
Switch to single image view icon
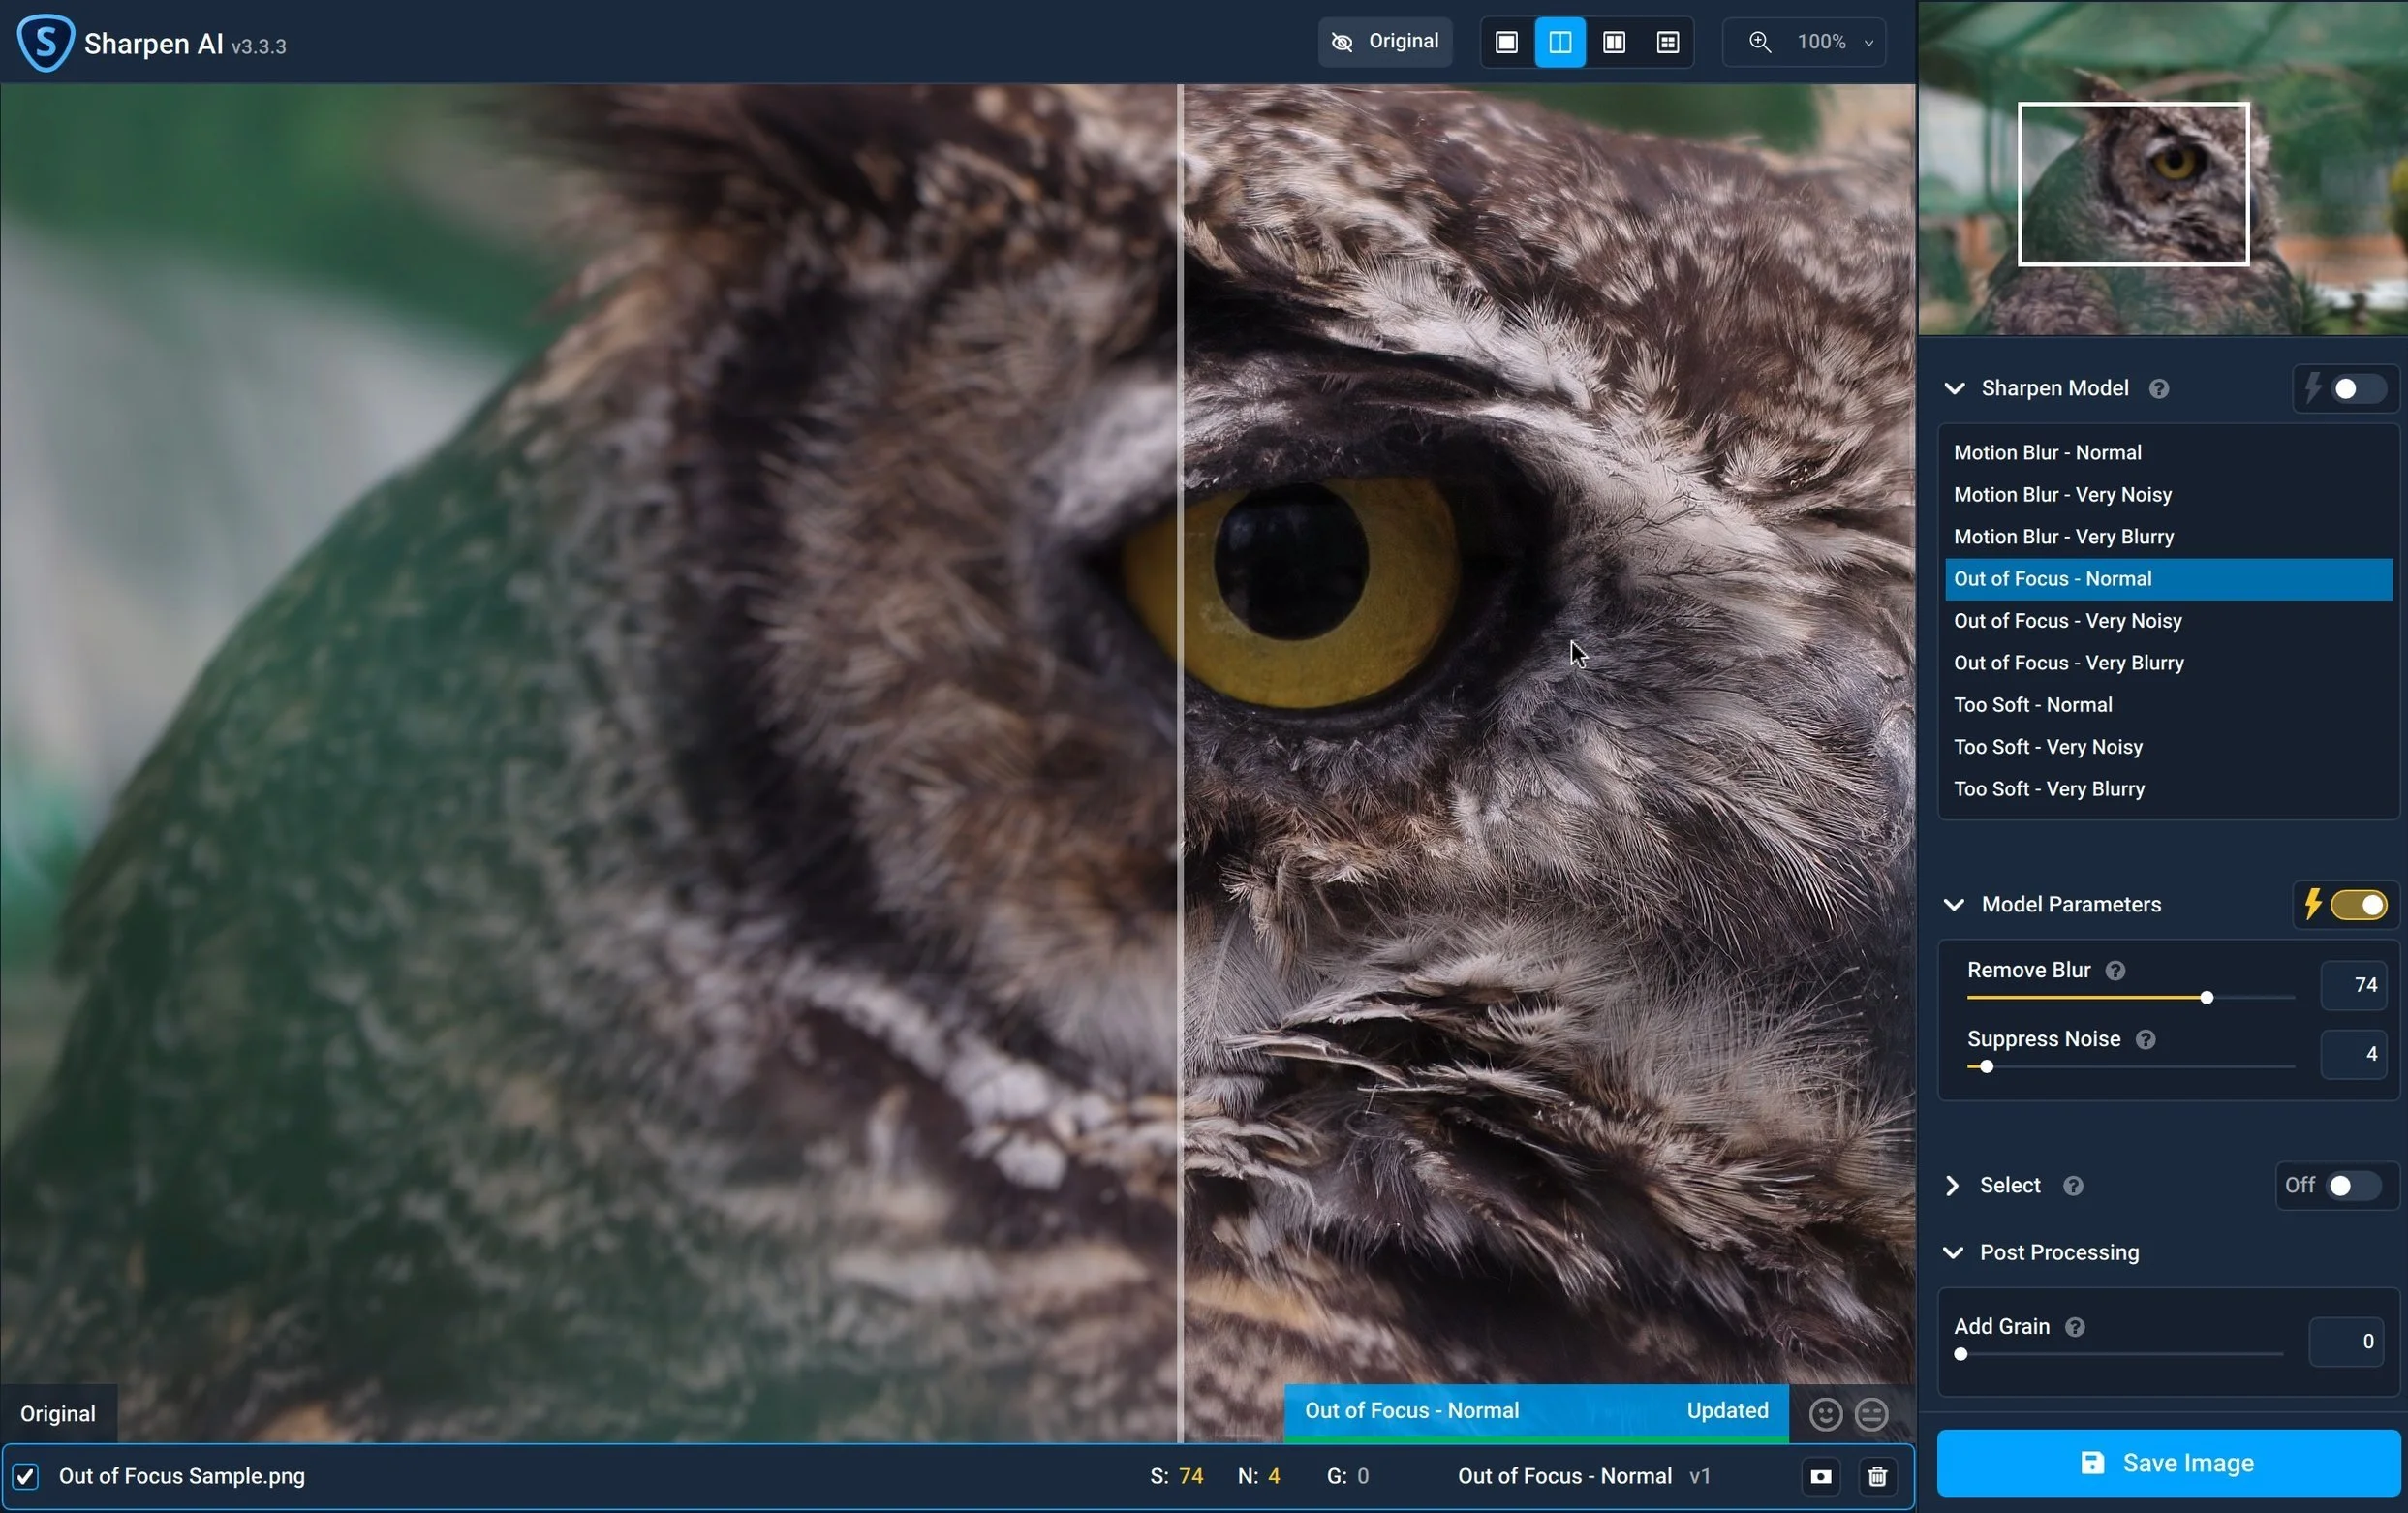pos(1506,42)
